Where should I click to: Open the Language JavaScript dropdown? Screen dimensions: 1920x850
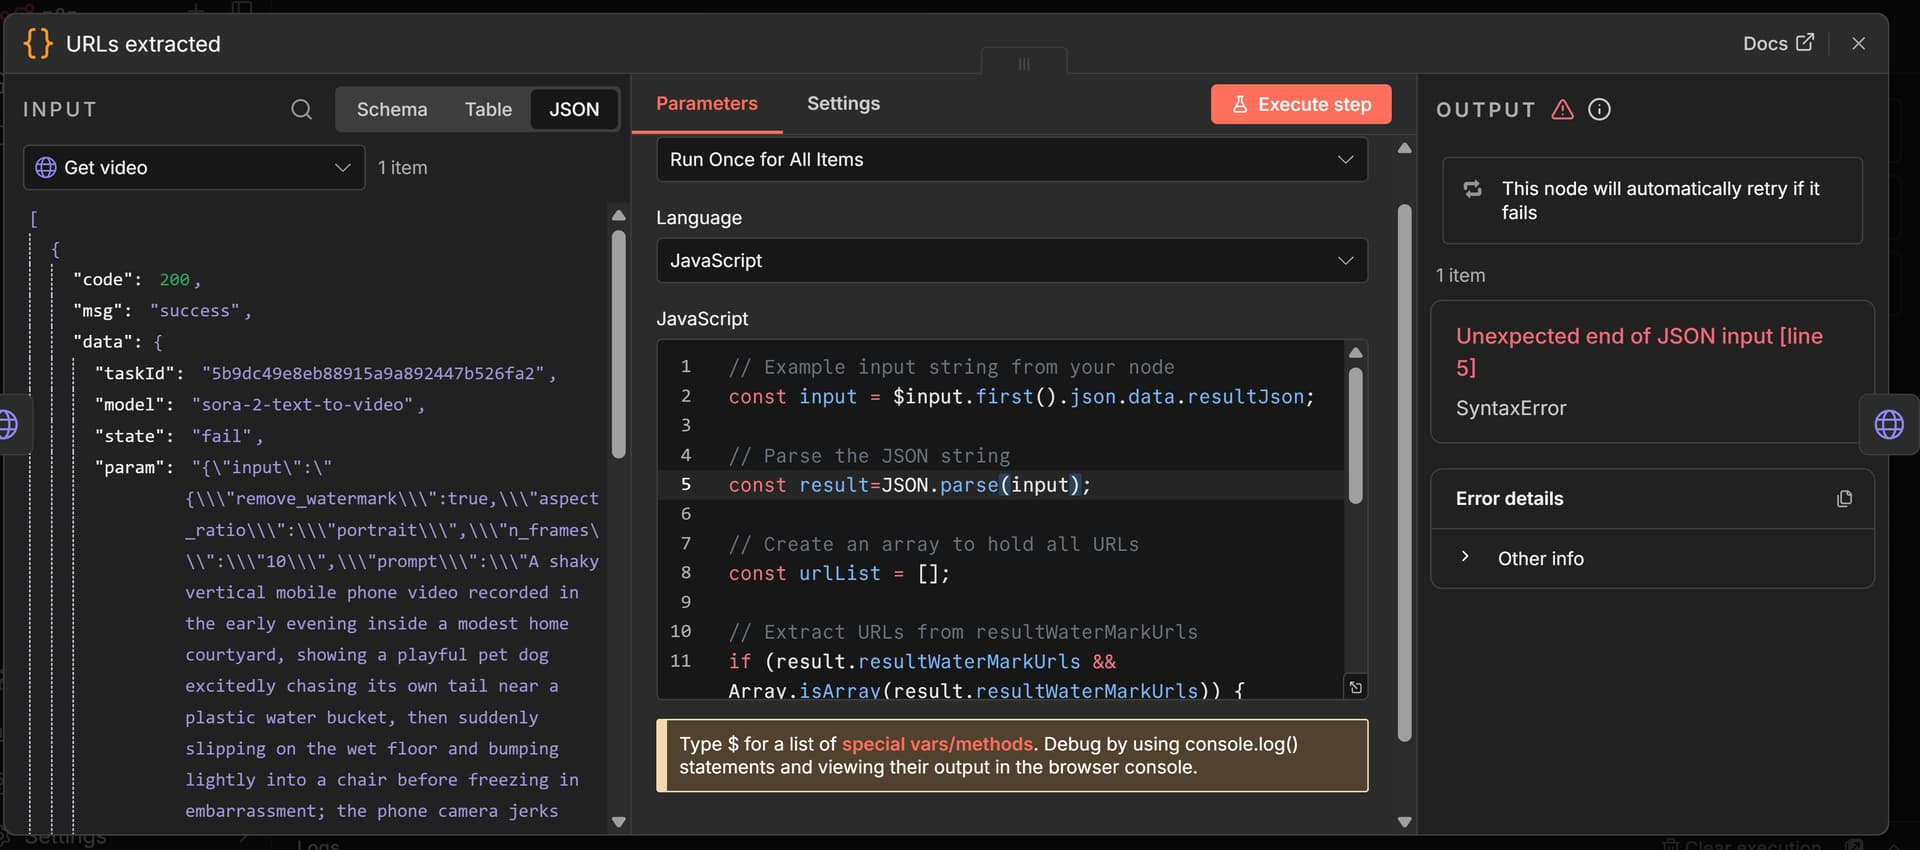1011,261
